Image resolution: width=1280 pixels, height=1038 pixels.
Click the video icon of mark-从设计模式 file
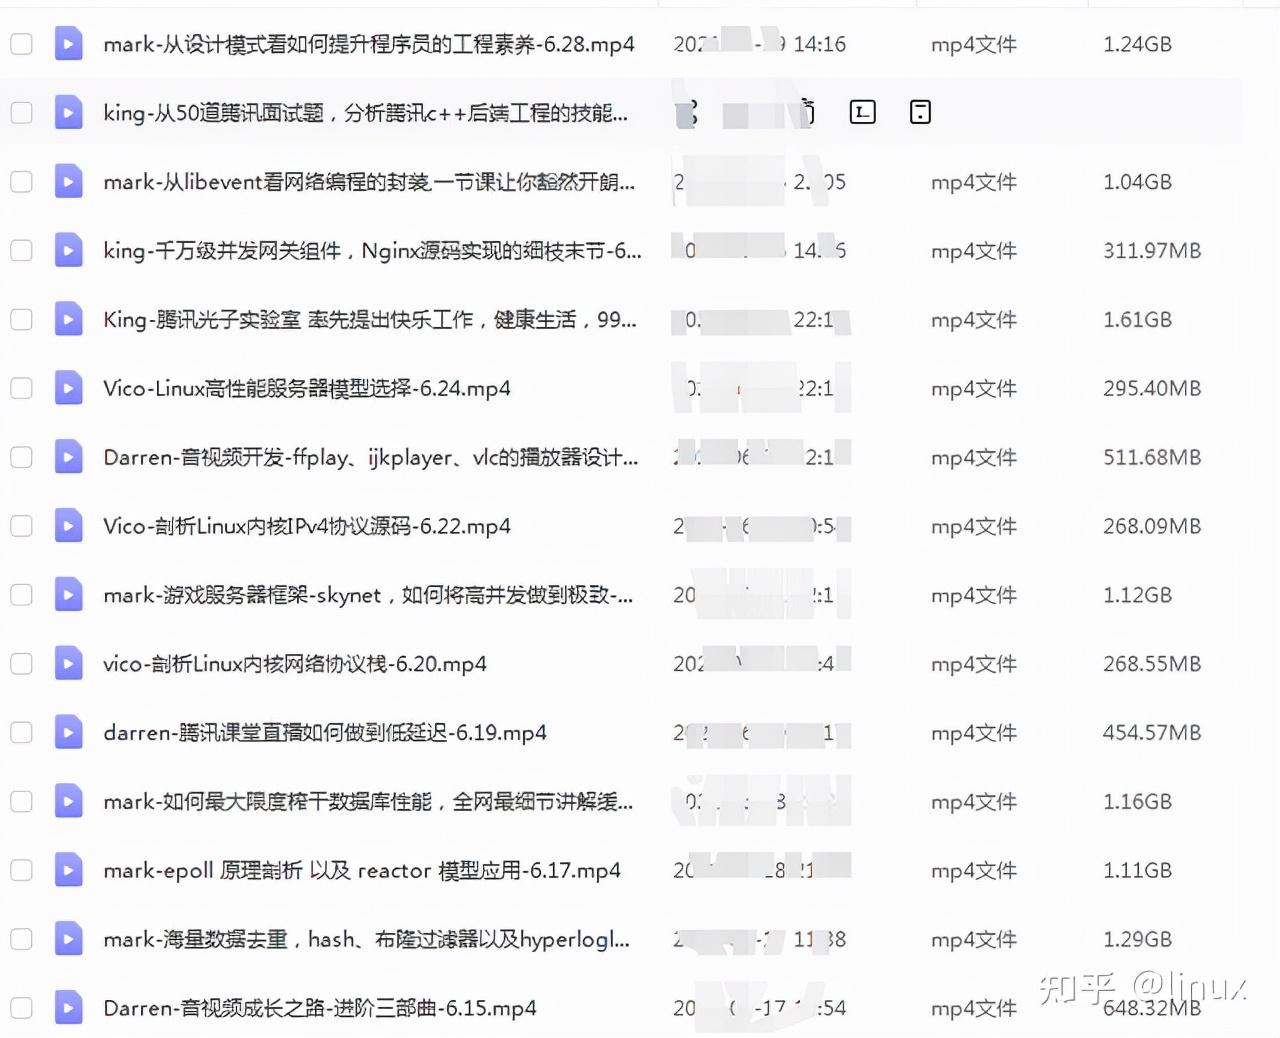68,44
